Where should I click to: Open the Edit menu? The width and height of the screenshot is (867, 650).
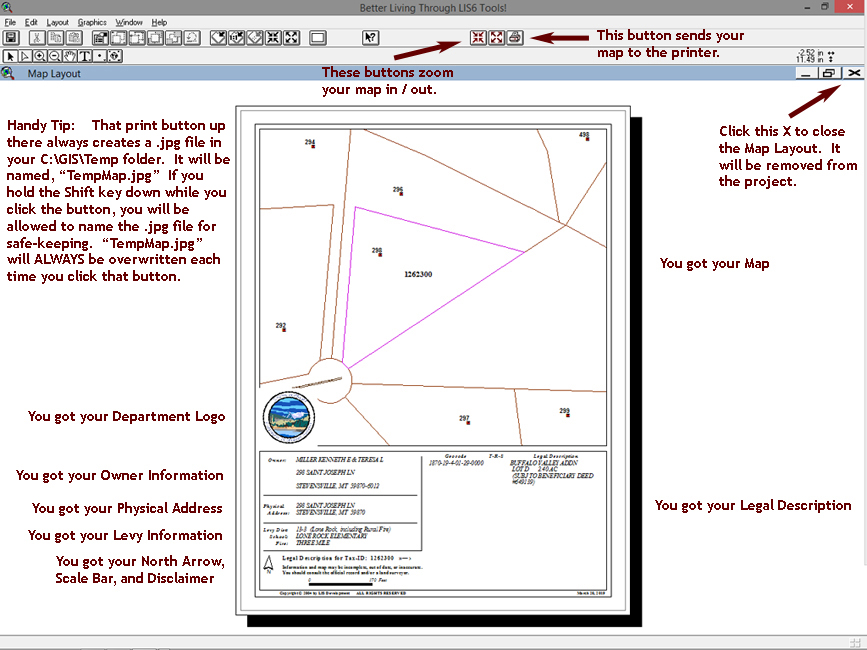31,22
